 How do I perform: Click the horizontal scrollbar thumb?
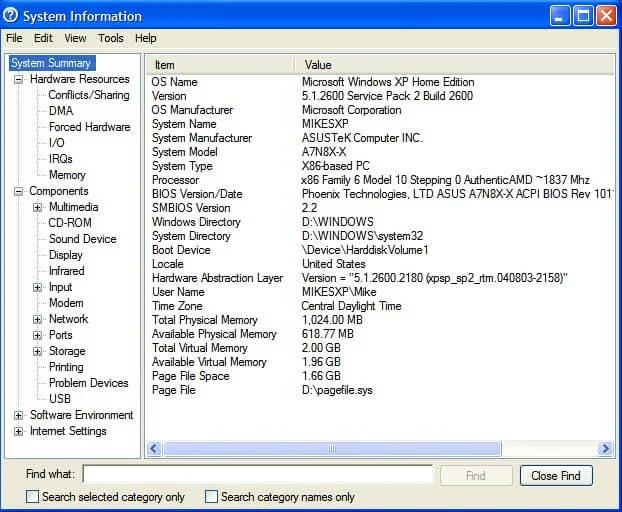click(x=332, y=449)
